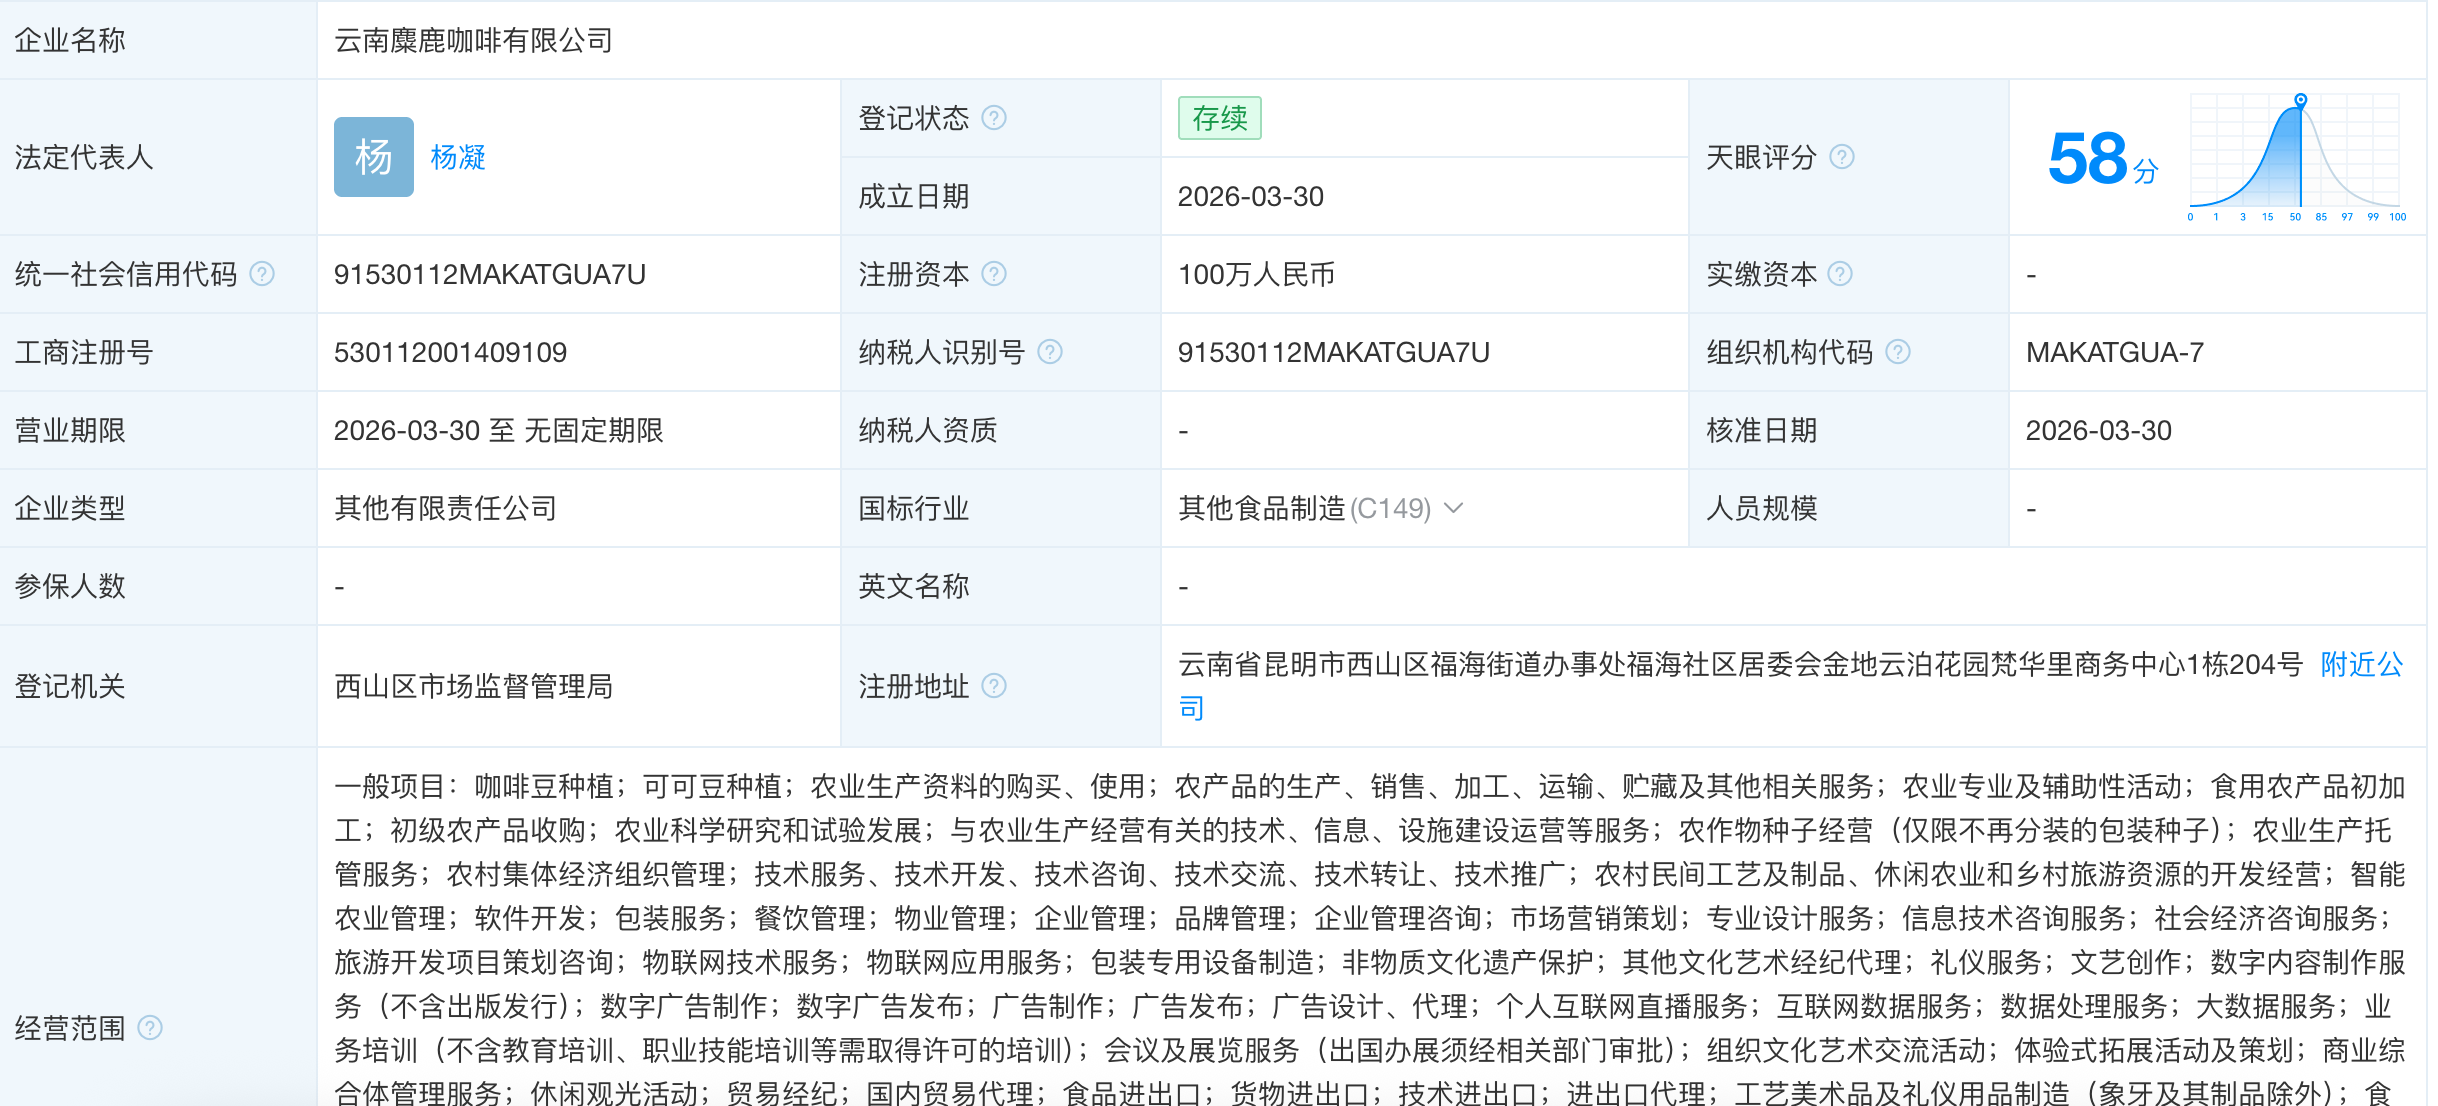Click help icon beside 登记状态
Screen dimensions: 2438x1106
(x=993, y=118)
